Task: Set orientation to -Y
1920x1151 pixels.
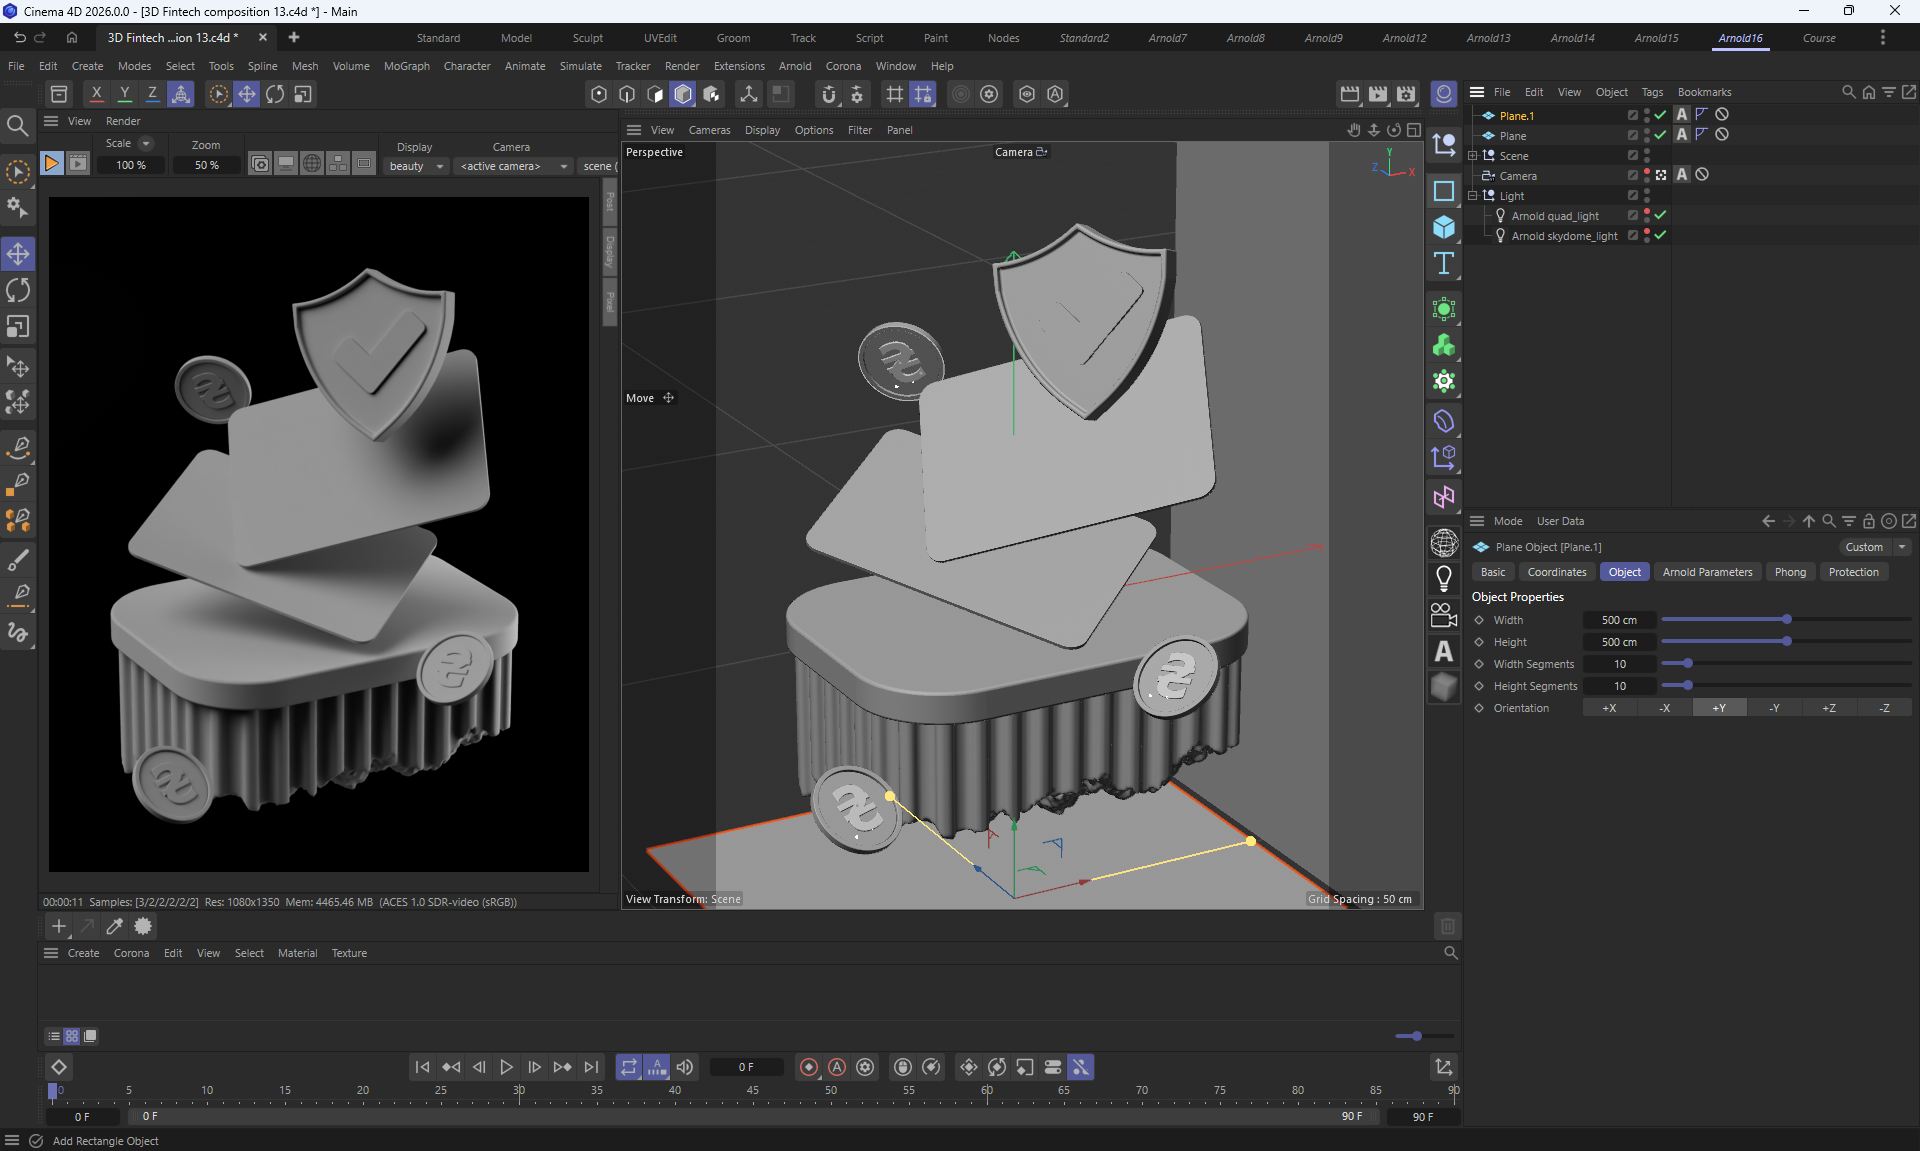Action: coord(1773,708)
